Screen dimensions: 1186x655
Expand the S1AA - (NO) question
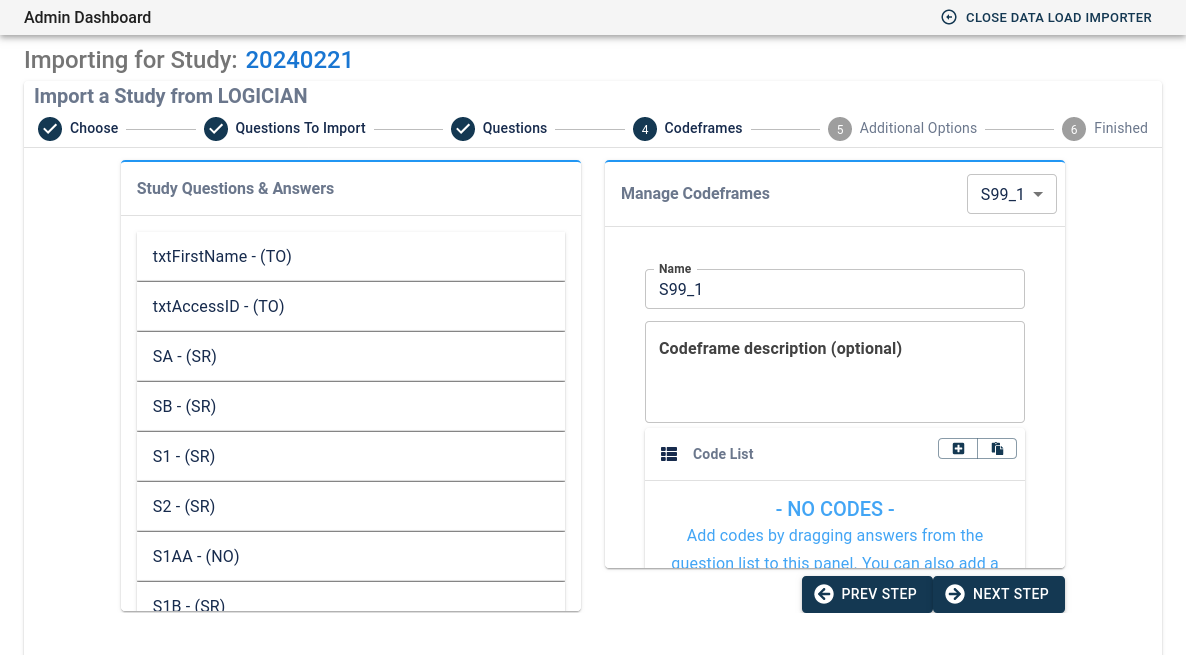tap(351, 557)
